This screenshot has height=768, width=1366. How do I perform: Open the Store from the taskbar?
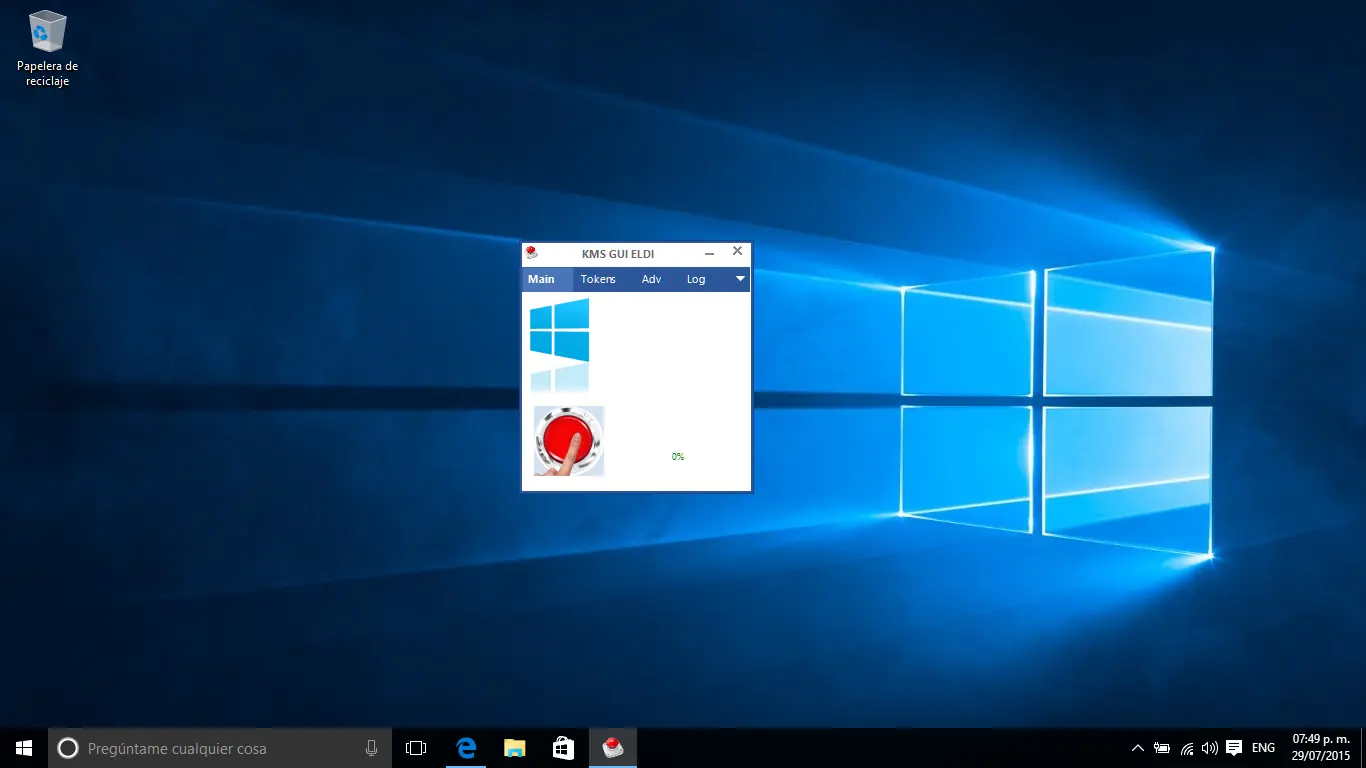click(x=563, y=748)
